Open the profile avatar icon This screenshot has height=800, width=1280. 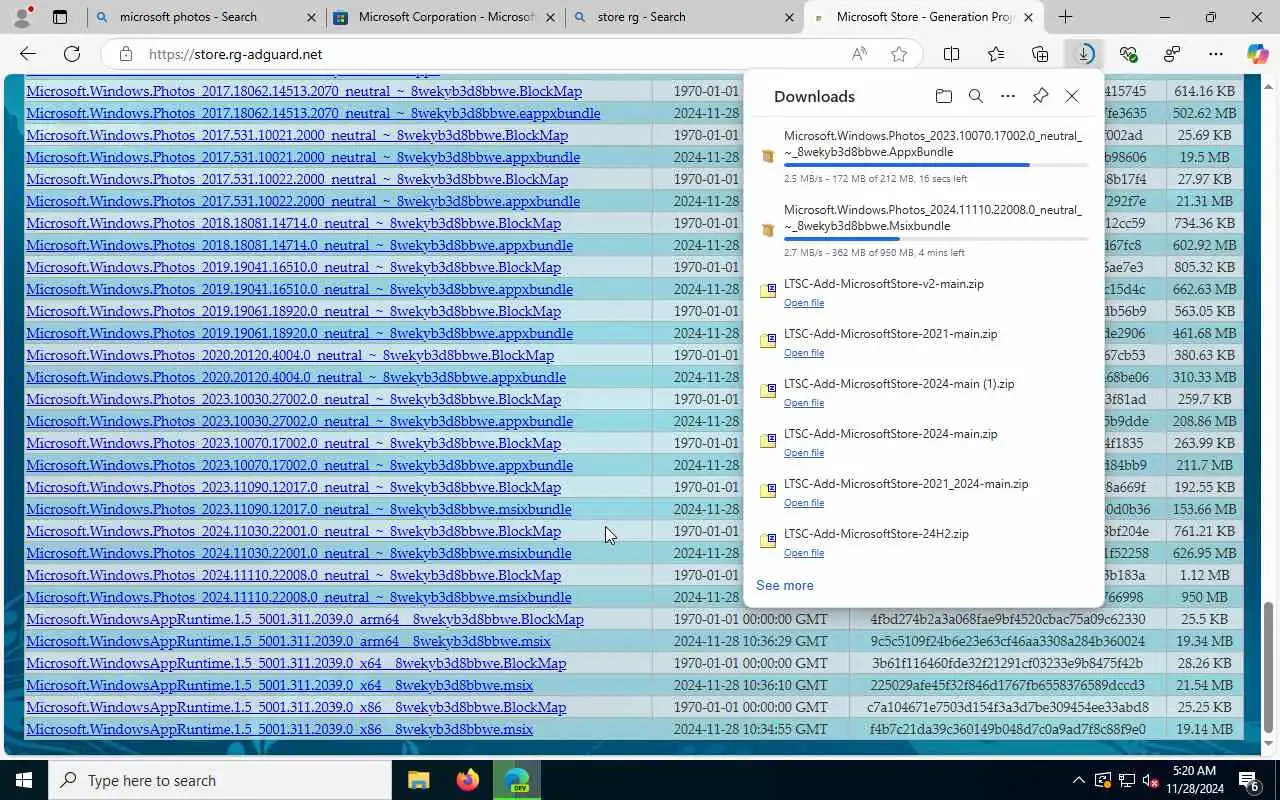pos(21,17)
